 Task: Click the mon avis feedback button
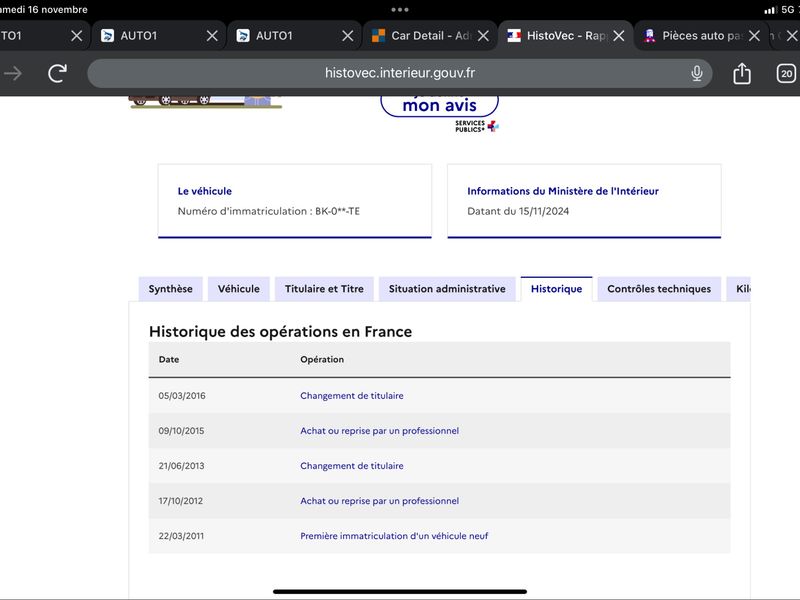(x=439, y=106)
